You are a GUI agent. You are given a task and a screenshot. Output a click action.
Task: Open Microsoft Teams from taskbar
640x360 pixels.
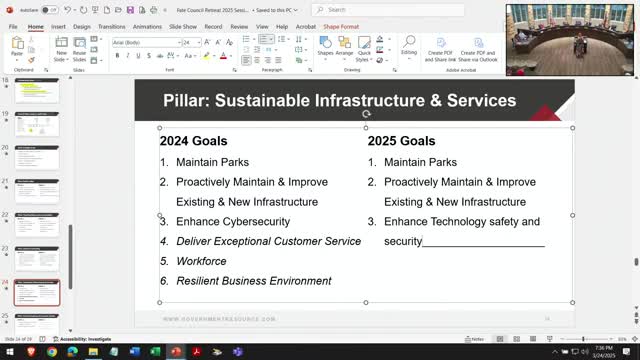(x=238, y=351)
